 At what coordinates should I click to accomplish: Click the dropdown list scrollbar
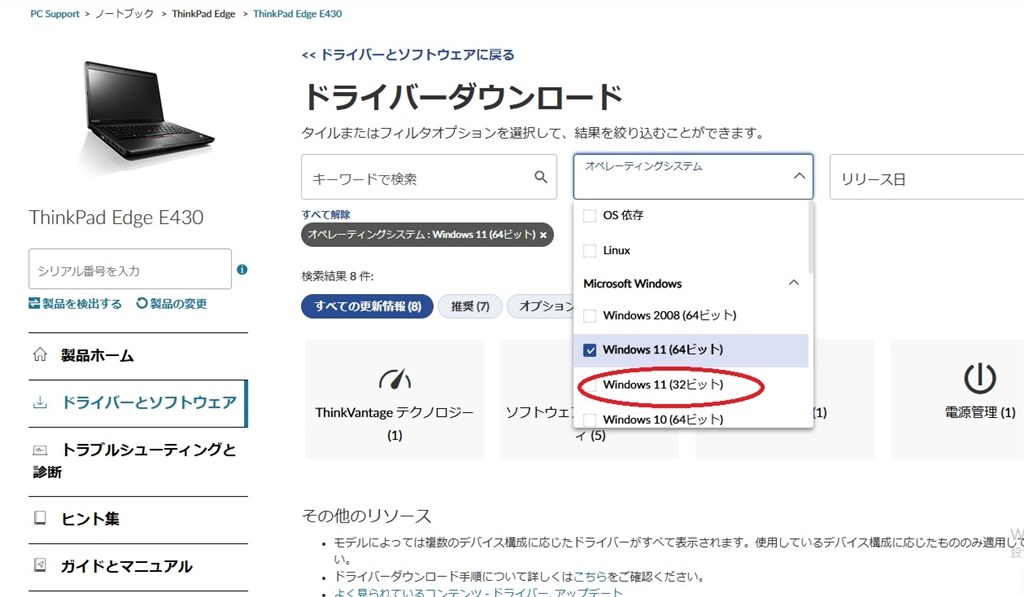[810, 238]
